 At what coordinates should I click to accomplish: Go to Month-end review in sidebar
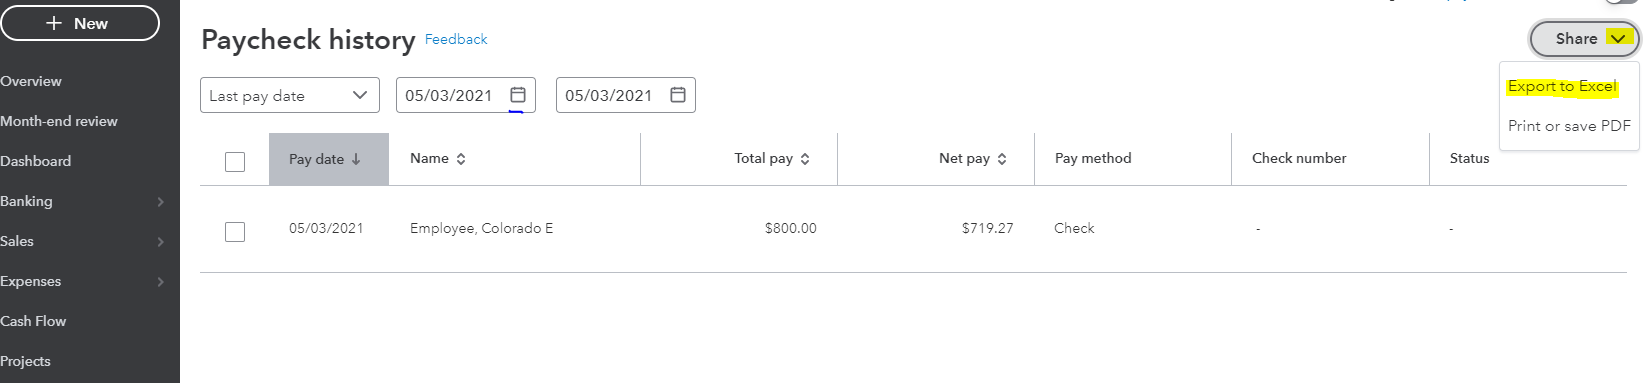point(59,121)
